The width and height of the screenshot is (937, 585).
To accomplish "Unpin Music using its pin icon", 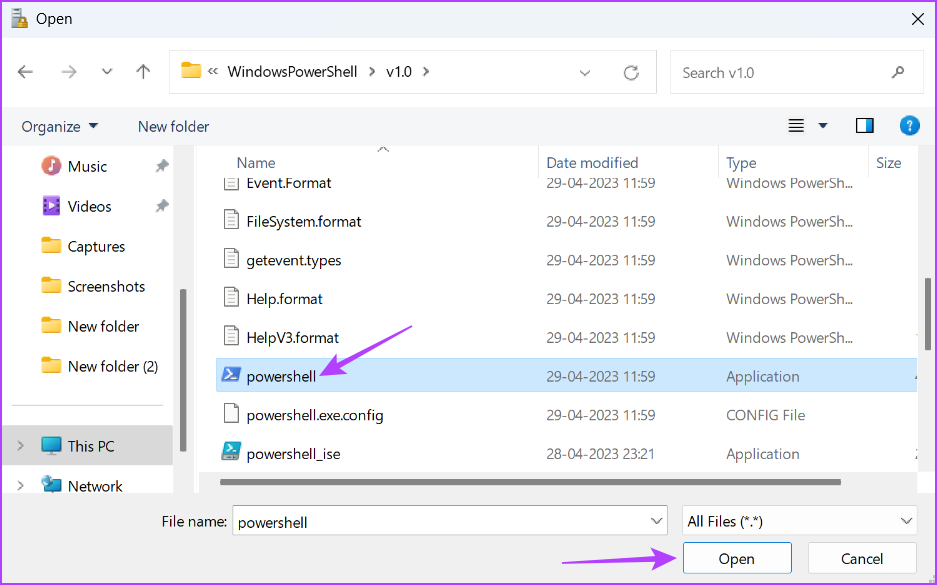I will pos(162,166).
